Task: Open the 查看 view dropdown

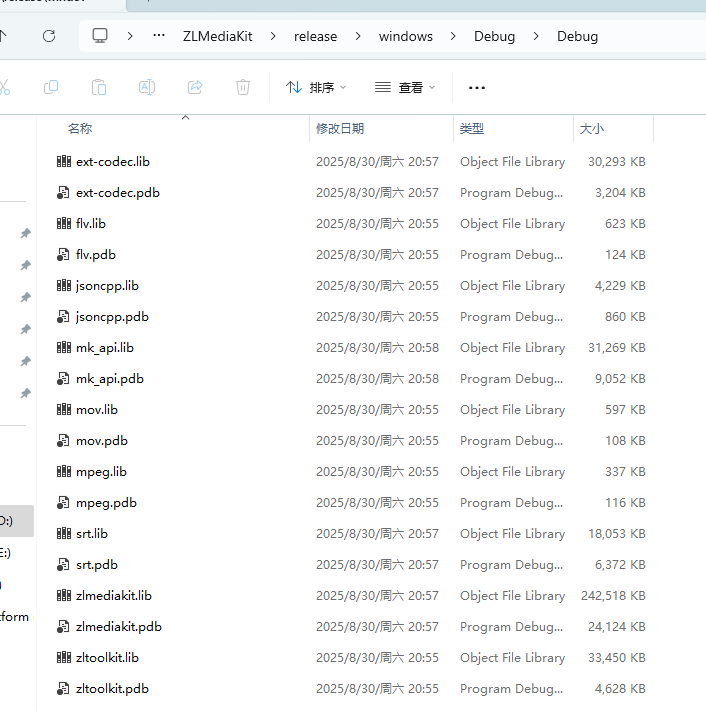Action: (405, 87)
